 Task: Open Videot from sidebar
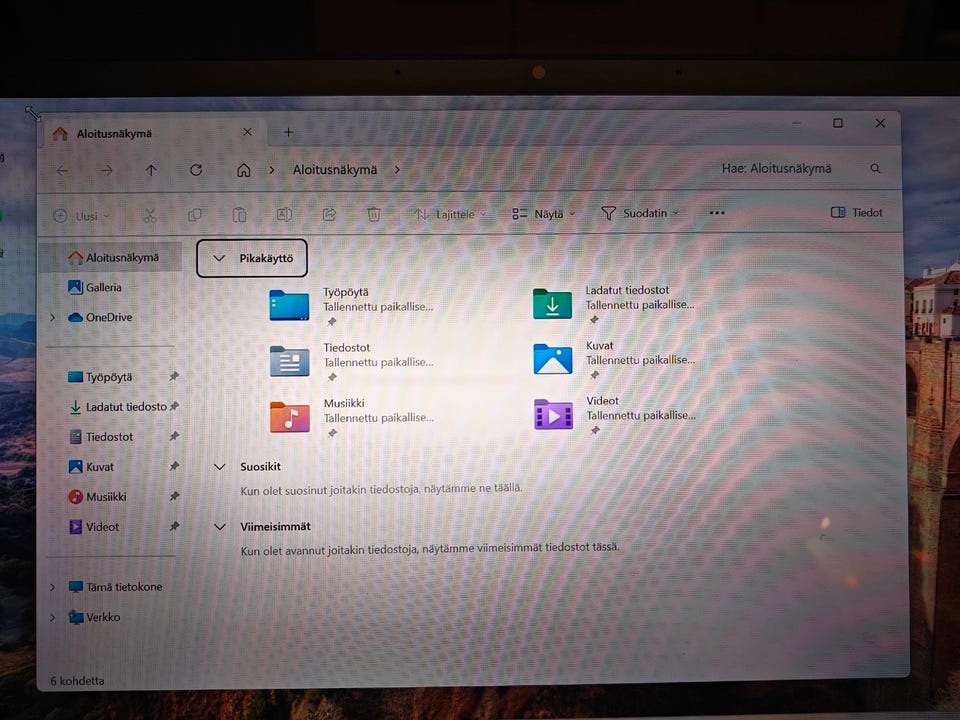pos(94,527)
